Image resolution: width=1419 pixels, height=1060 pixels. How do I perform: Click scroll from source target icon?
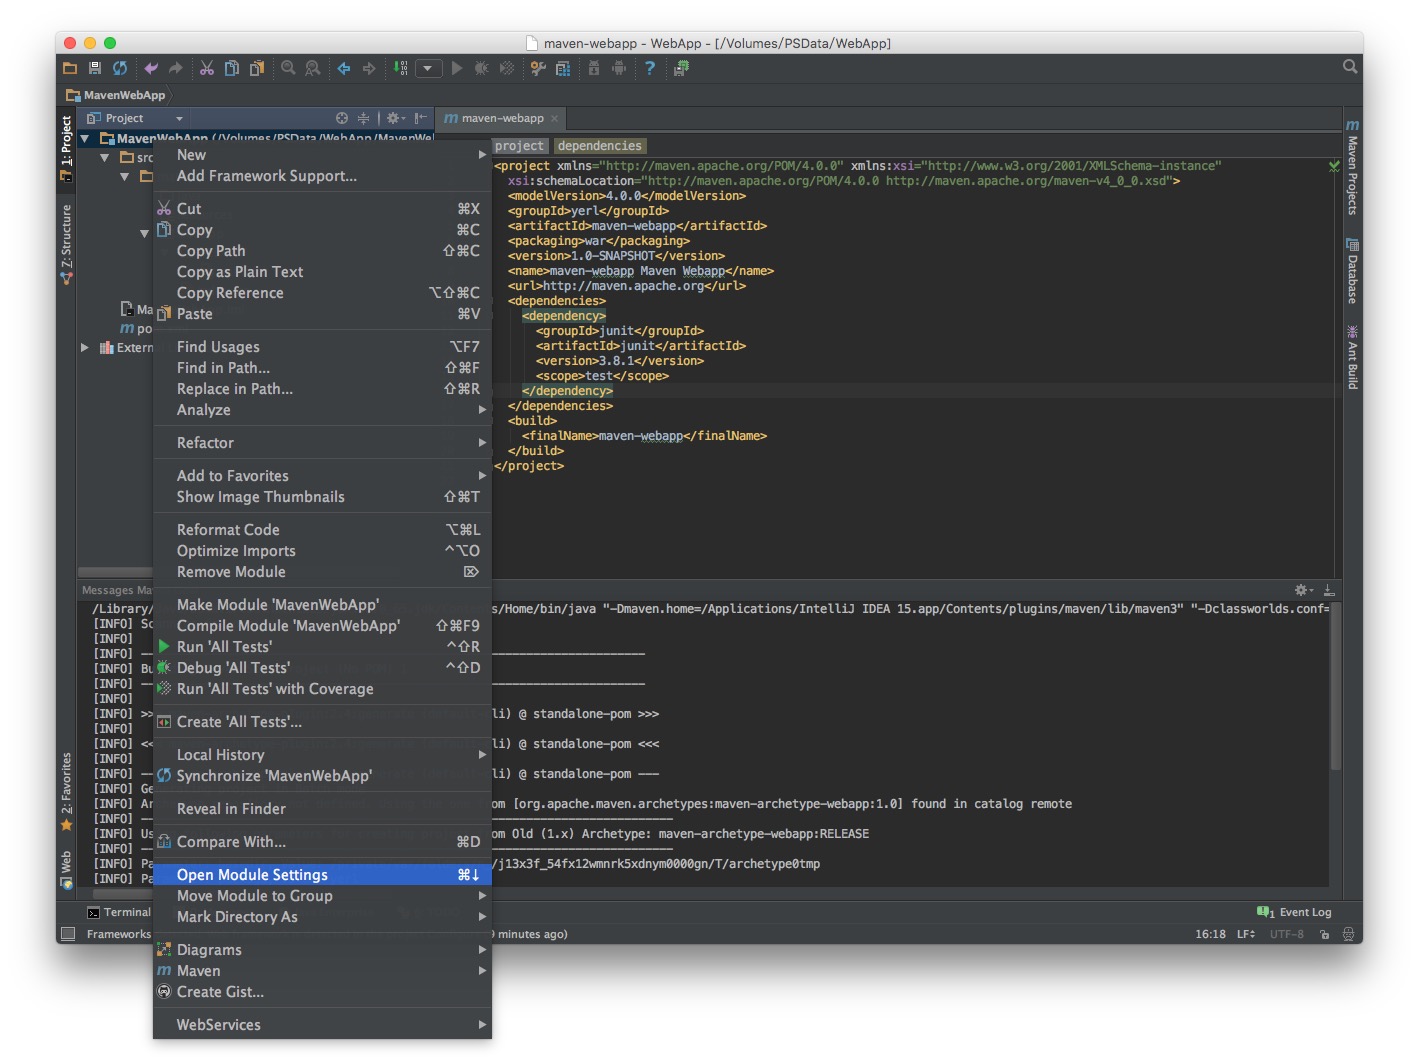coord(342,118)
